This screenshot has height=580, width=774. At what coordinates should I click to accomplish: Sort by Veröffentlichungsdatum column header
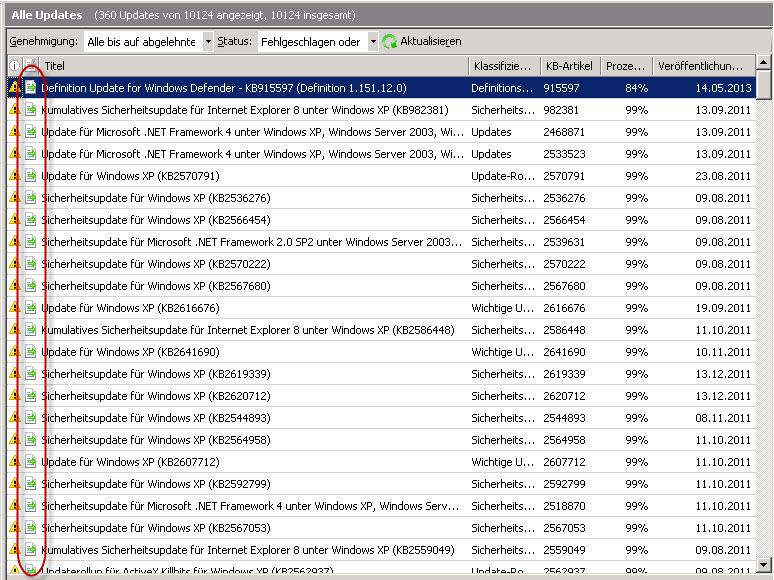coord(703,66)
